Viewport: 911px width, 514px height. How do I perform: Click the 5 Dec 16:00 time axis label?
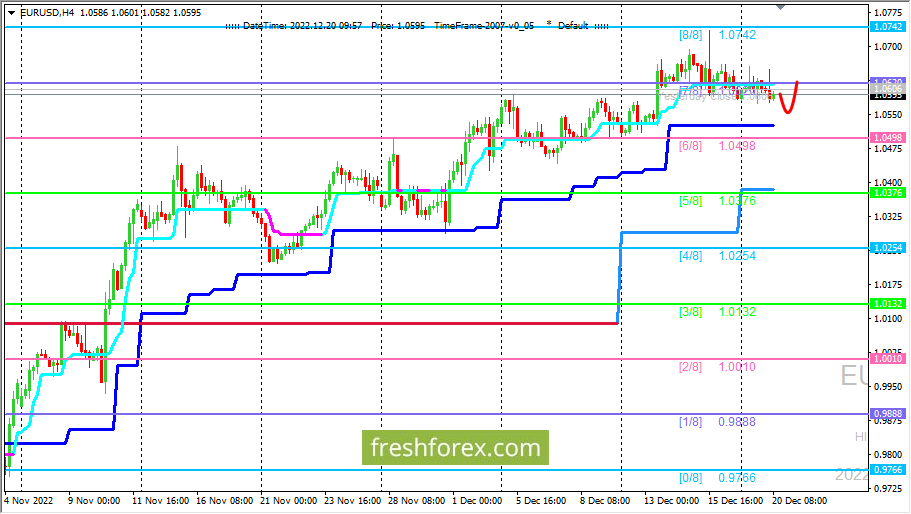tap(541, 501)
